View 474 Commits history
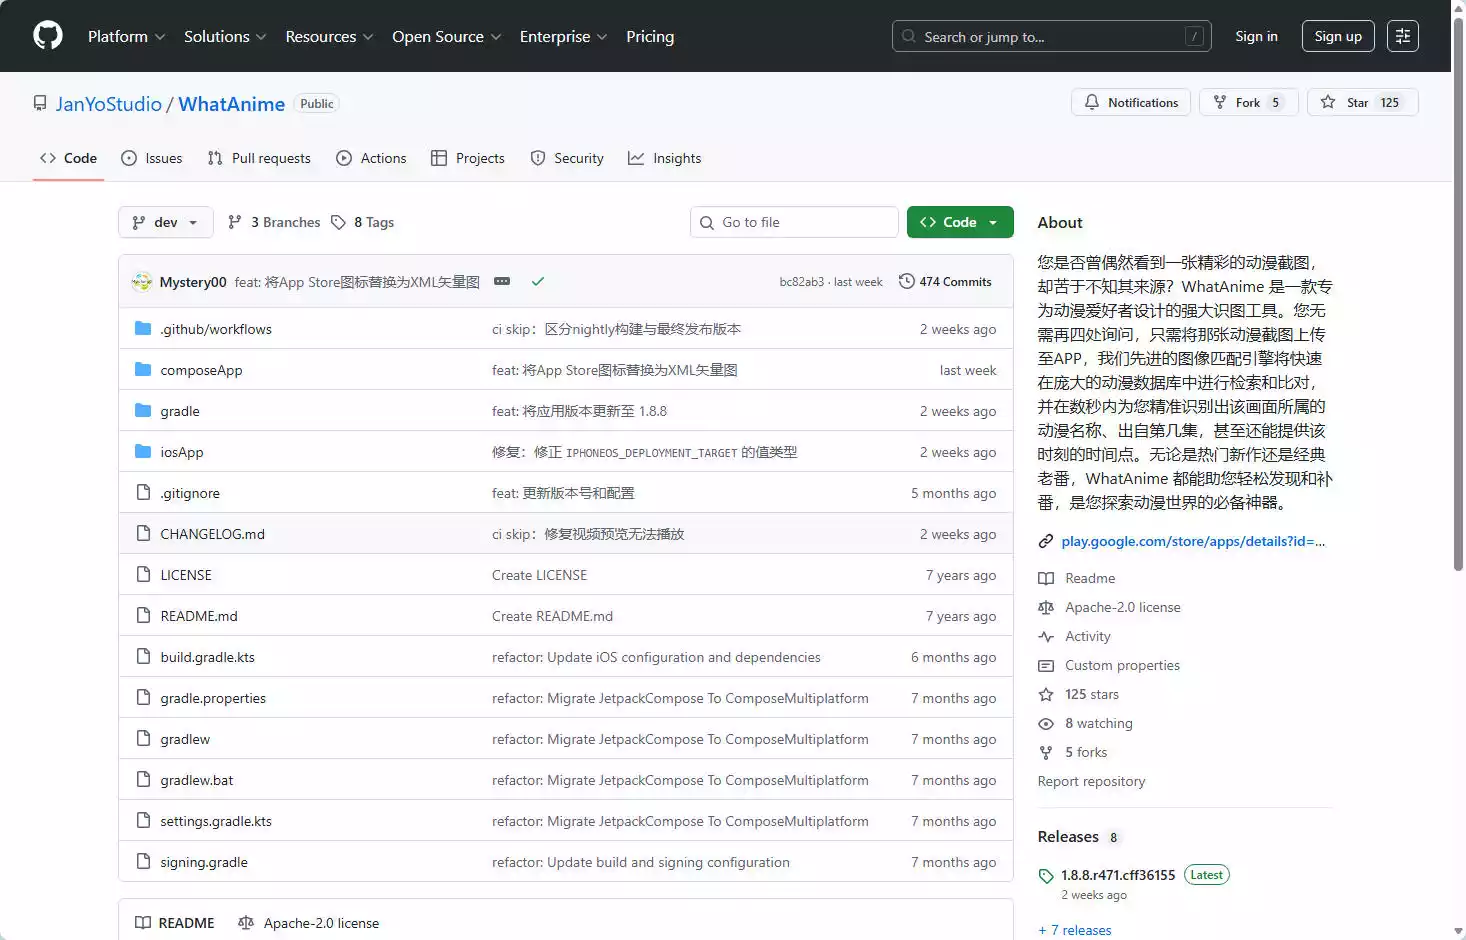1466x940 pixels. pos(945,282)
